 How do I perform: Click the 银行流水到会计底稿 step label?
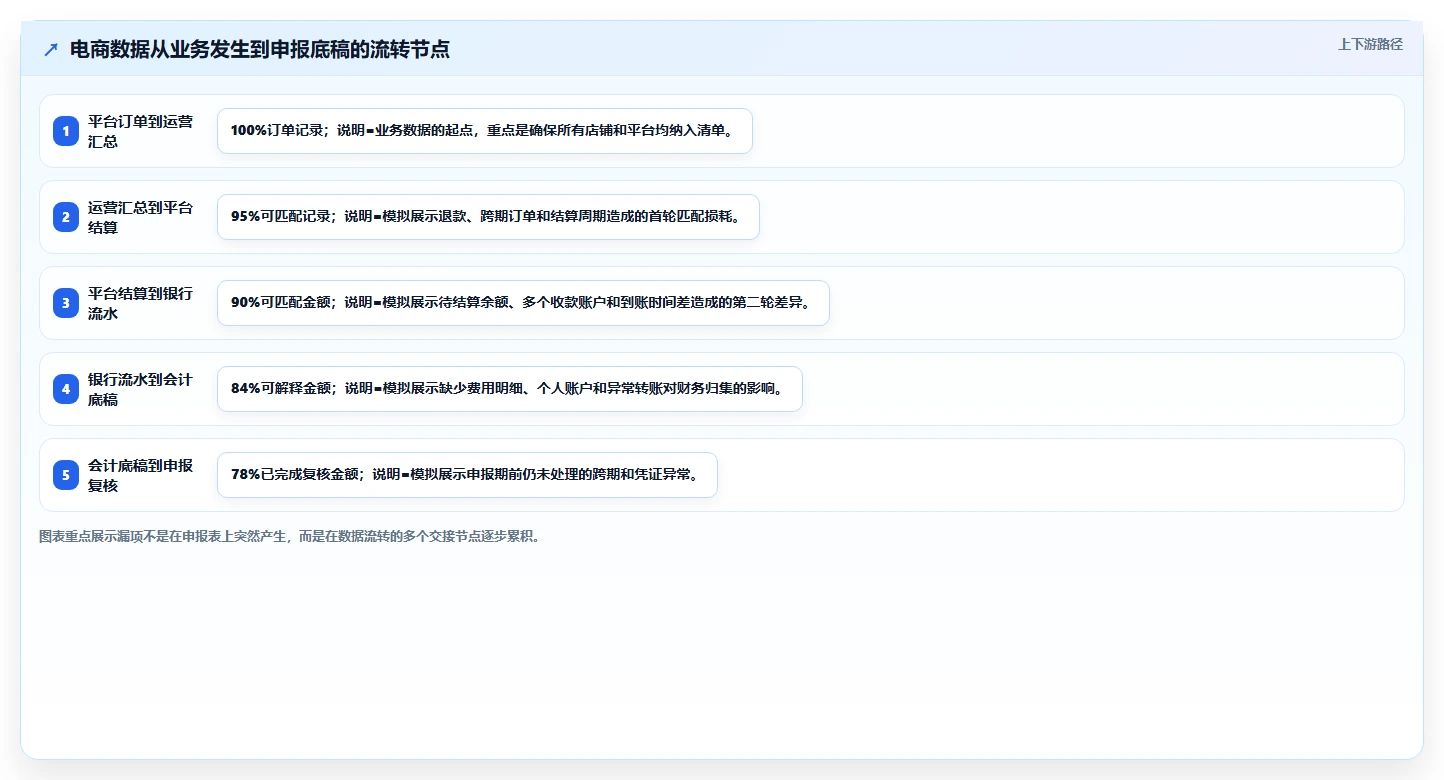coord(141,389)
